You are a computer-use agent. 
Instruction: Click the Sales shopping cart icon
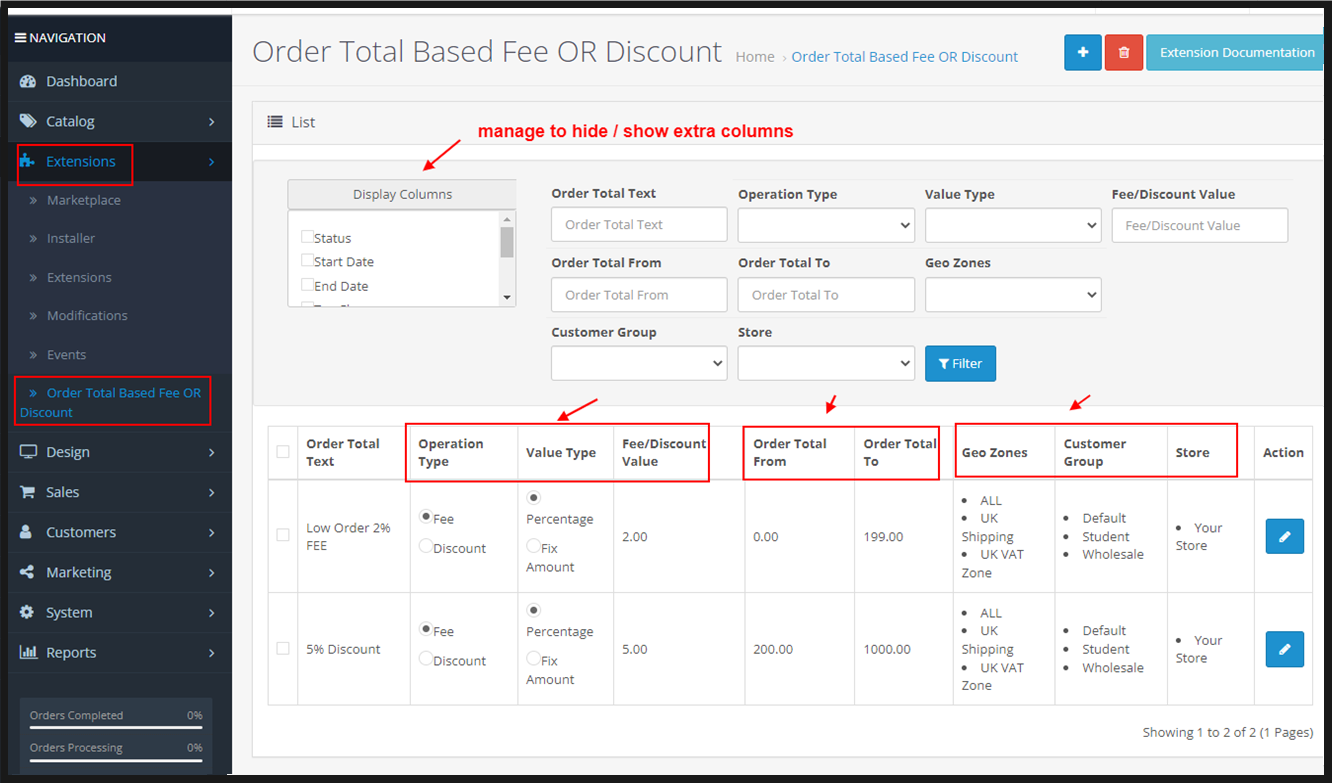coord(28,492)
